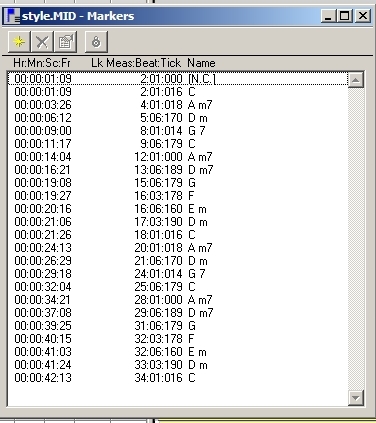Select the D m marker at 5:06:170
376x423 pixels.
(x=178, y=118)
